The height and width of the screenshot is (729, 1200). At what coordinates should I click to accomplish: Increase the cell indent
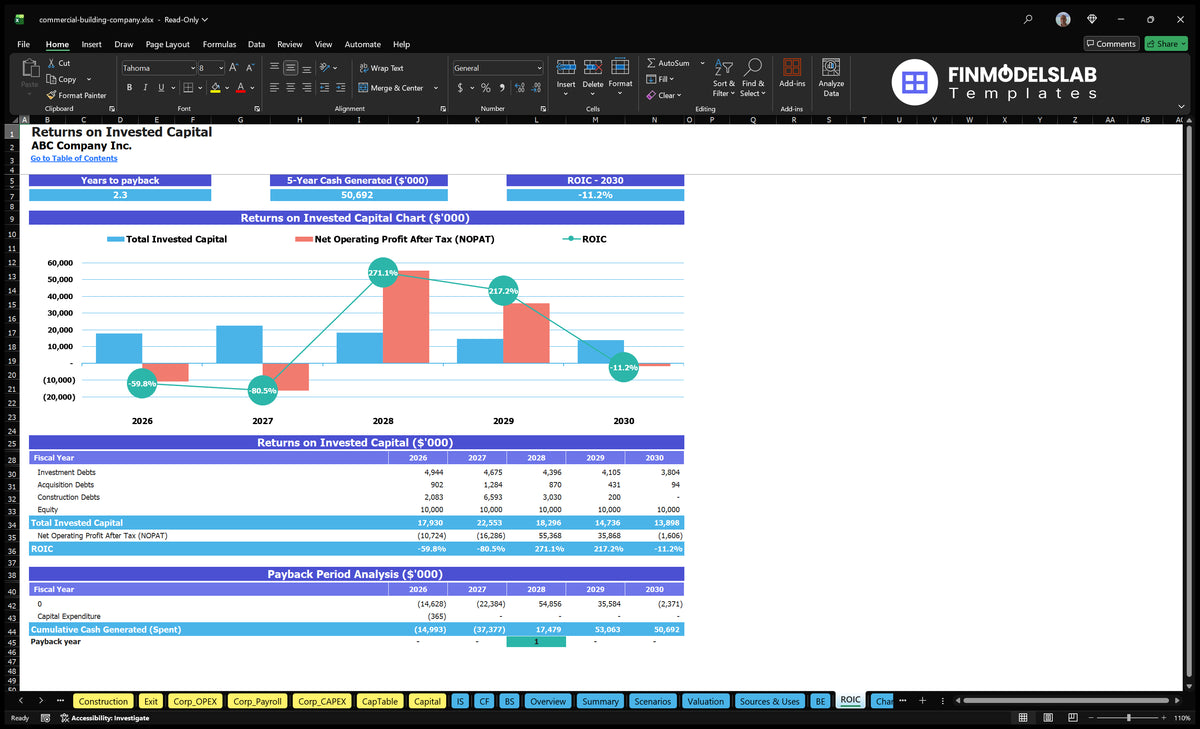(342, 87)
